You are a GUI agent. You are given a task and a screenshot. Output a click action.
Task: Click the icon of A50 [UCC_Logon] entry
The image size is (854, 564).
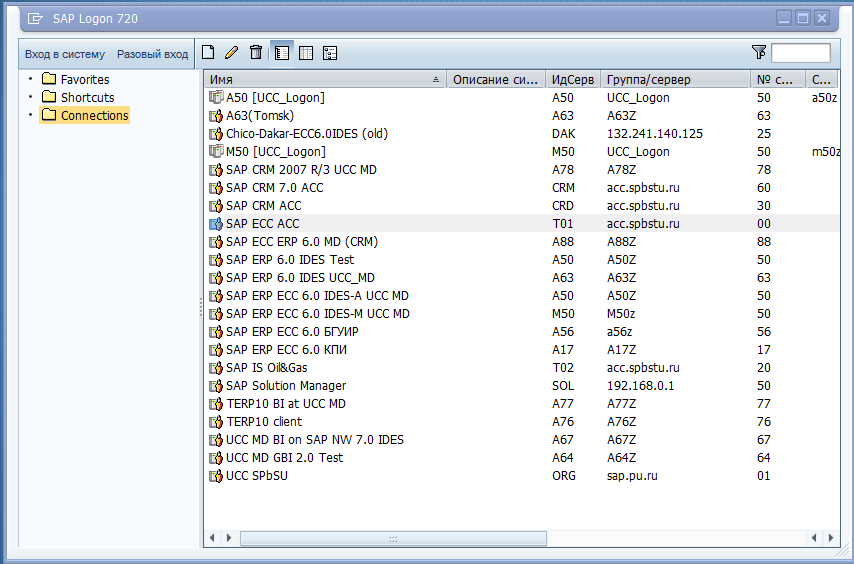click(x=216, y=97)
